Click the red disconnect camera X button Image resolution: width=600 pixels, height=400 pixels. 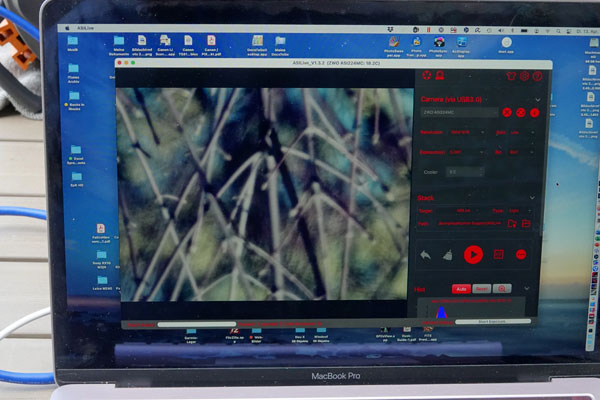(508, 113)
